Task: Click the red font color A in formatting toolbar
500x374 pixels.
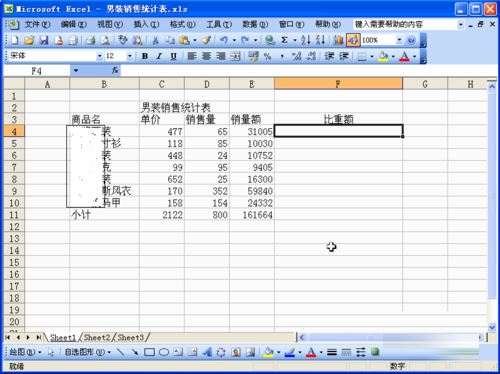Action: 404,56
